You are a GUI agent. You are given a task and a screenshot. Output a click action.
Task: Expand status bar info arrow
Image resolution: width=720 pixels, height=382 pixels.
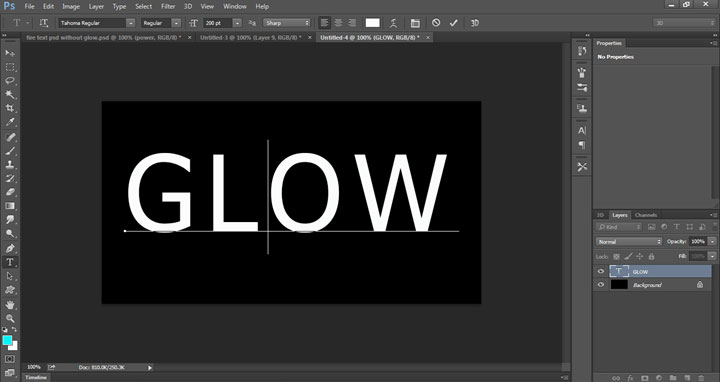point(150,367)
